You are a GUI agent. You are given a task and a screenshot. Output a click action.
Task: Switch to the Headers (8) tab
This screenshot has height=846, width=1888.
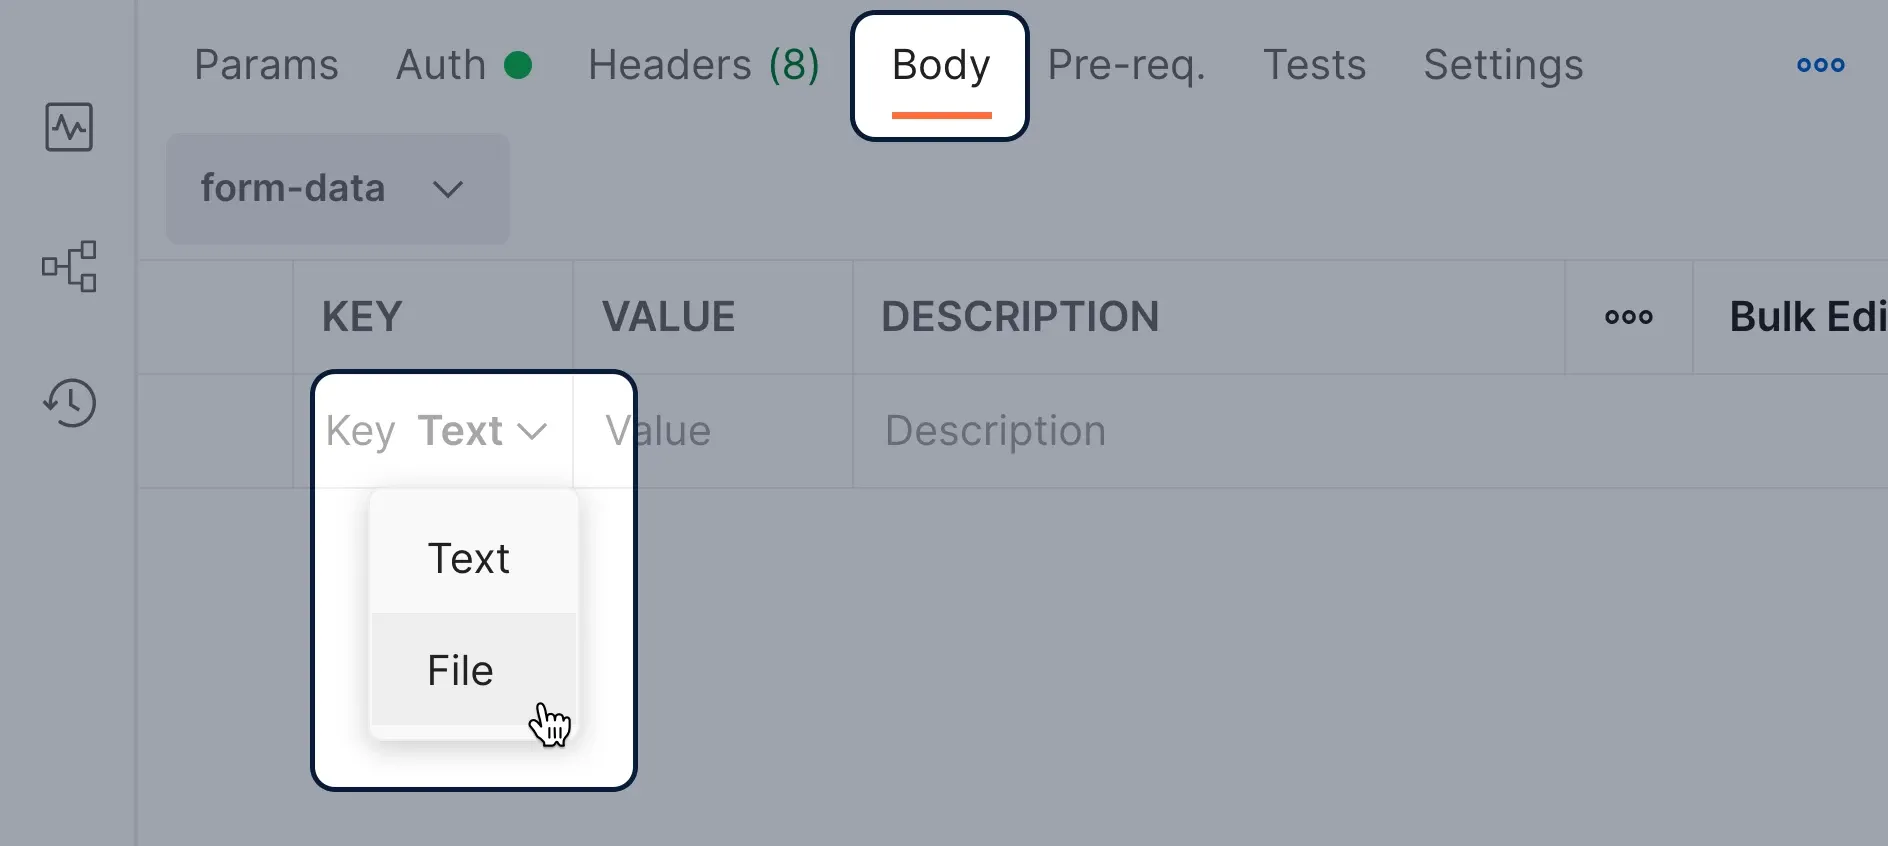(x=704, y=65)
